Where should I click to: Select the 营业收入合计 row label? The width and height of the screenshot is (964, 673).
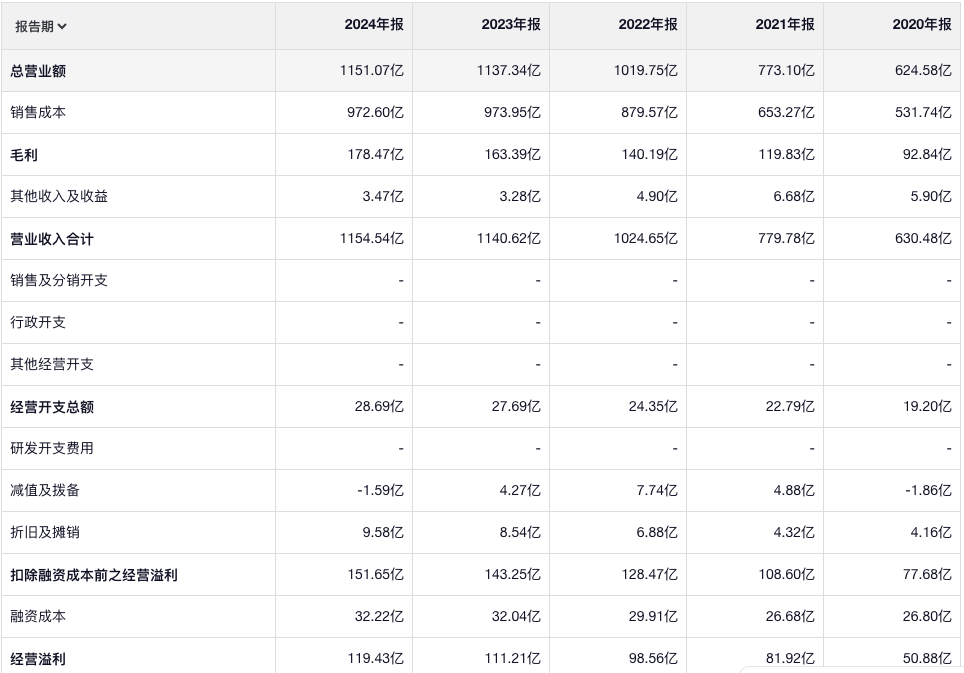coord(52,239)
